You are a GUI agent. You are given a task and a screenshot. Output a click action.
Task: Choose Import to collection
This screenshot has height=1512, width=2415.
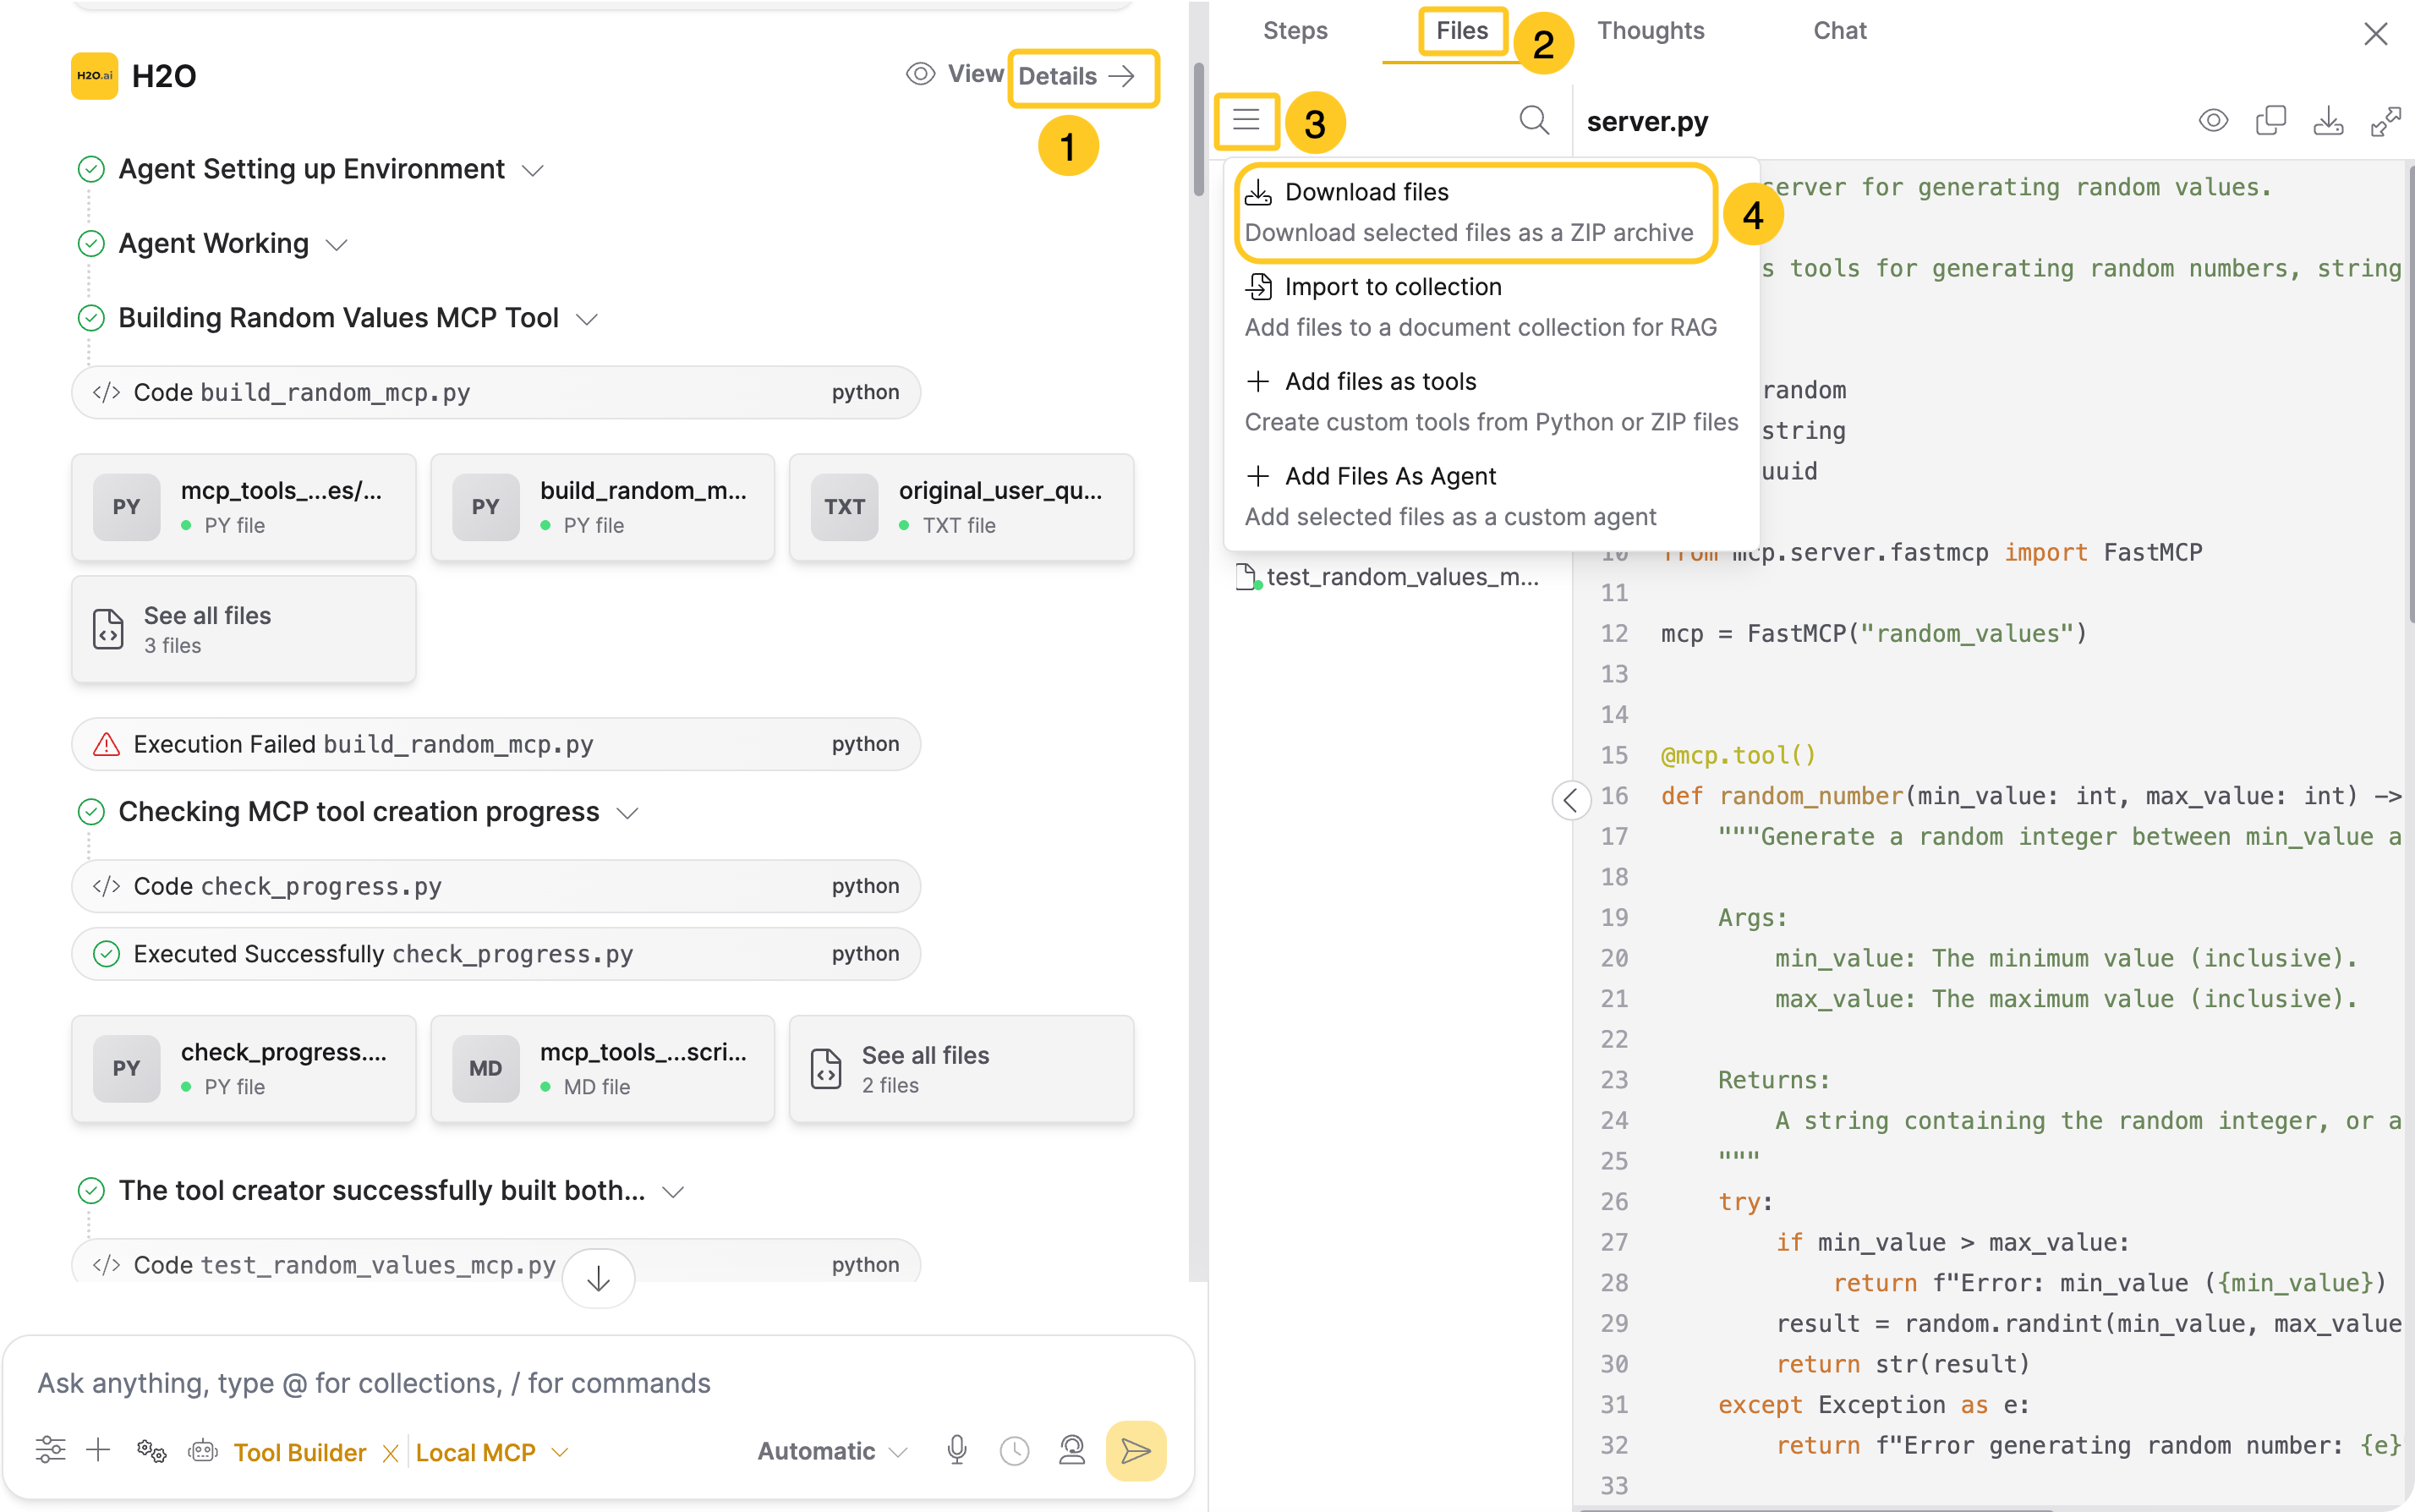pyautogui.click(x=1490, y=307)
